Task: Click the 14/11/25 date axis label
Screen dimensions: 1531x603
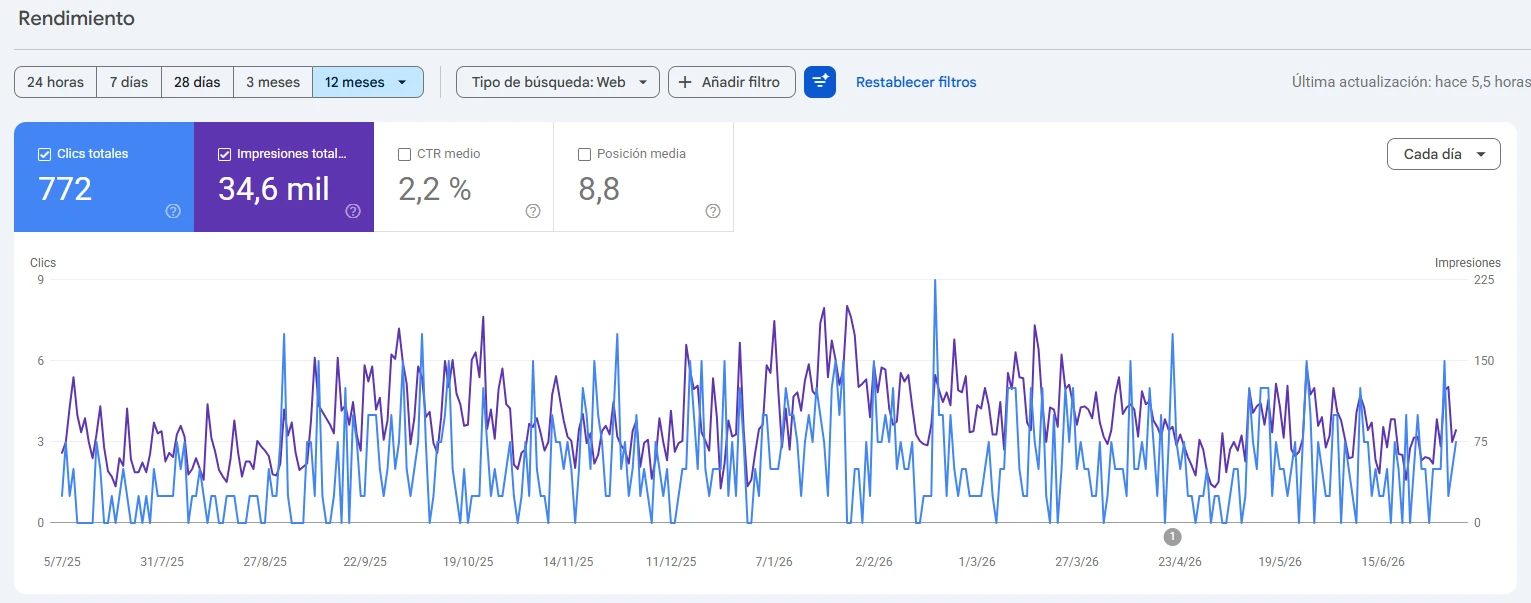Action: tap(568, 562)
